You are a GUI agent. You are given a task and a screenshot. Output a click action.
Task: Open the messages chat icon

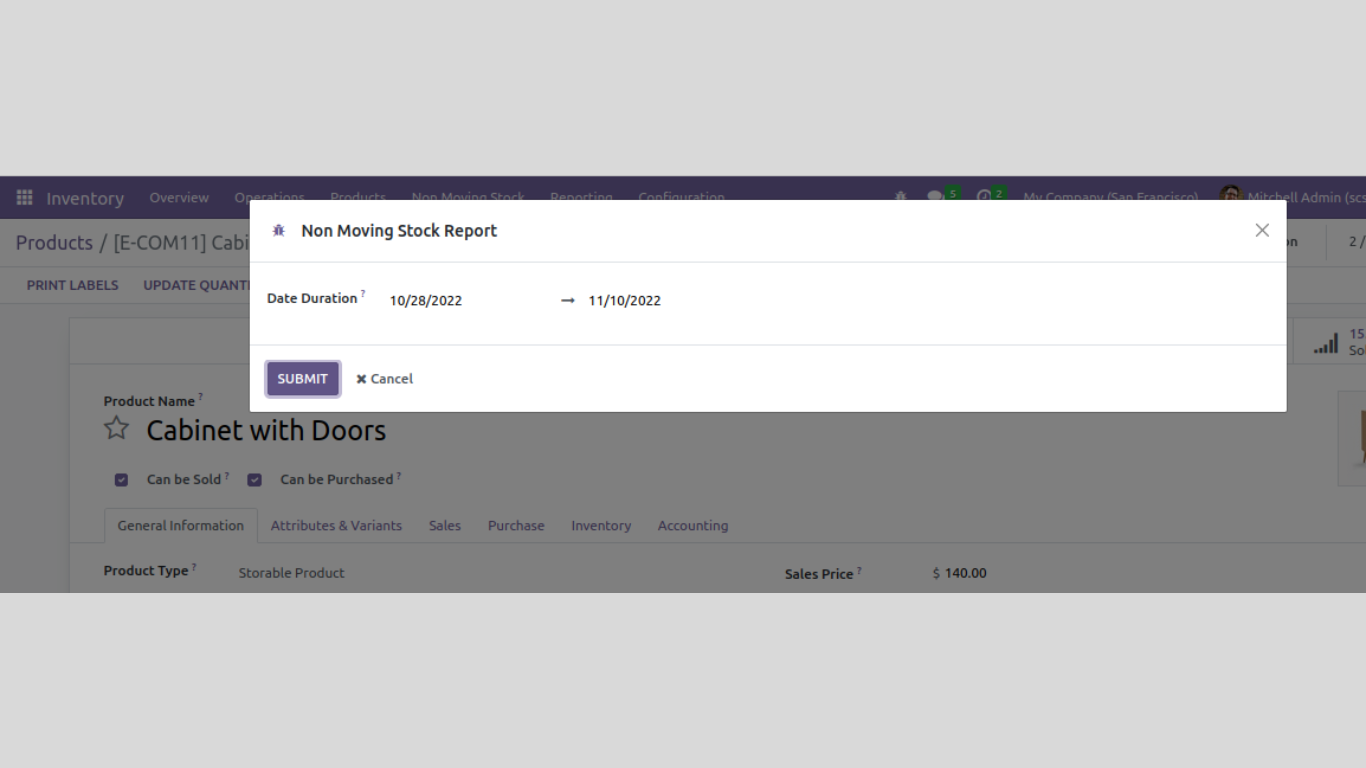pos(936,197)
